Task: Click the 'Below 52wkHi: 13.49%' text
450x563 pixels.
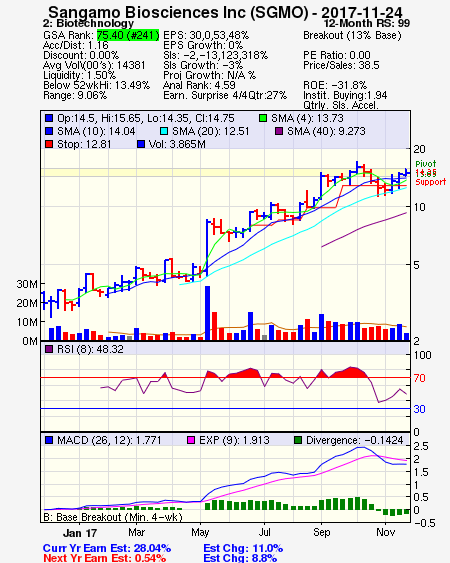Action: tap(96, 85)
